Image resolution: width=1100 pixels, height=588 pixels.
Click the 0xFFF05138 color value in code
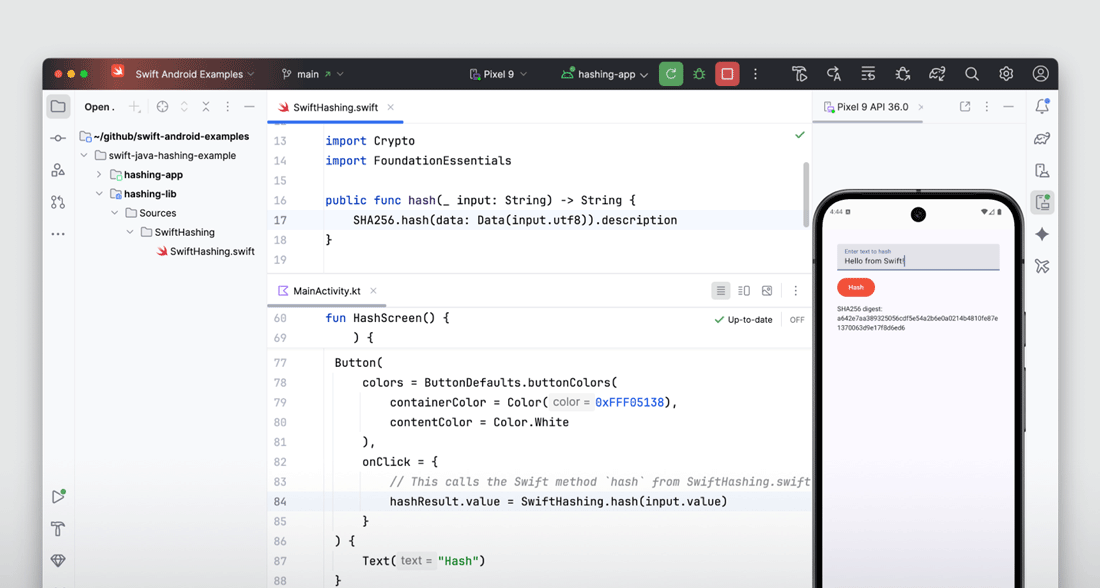[x=635, y=402]
